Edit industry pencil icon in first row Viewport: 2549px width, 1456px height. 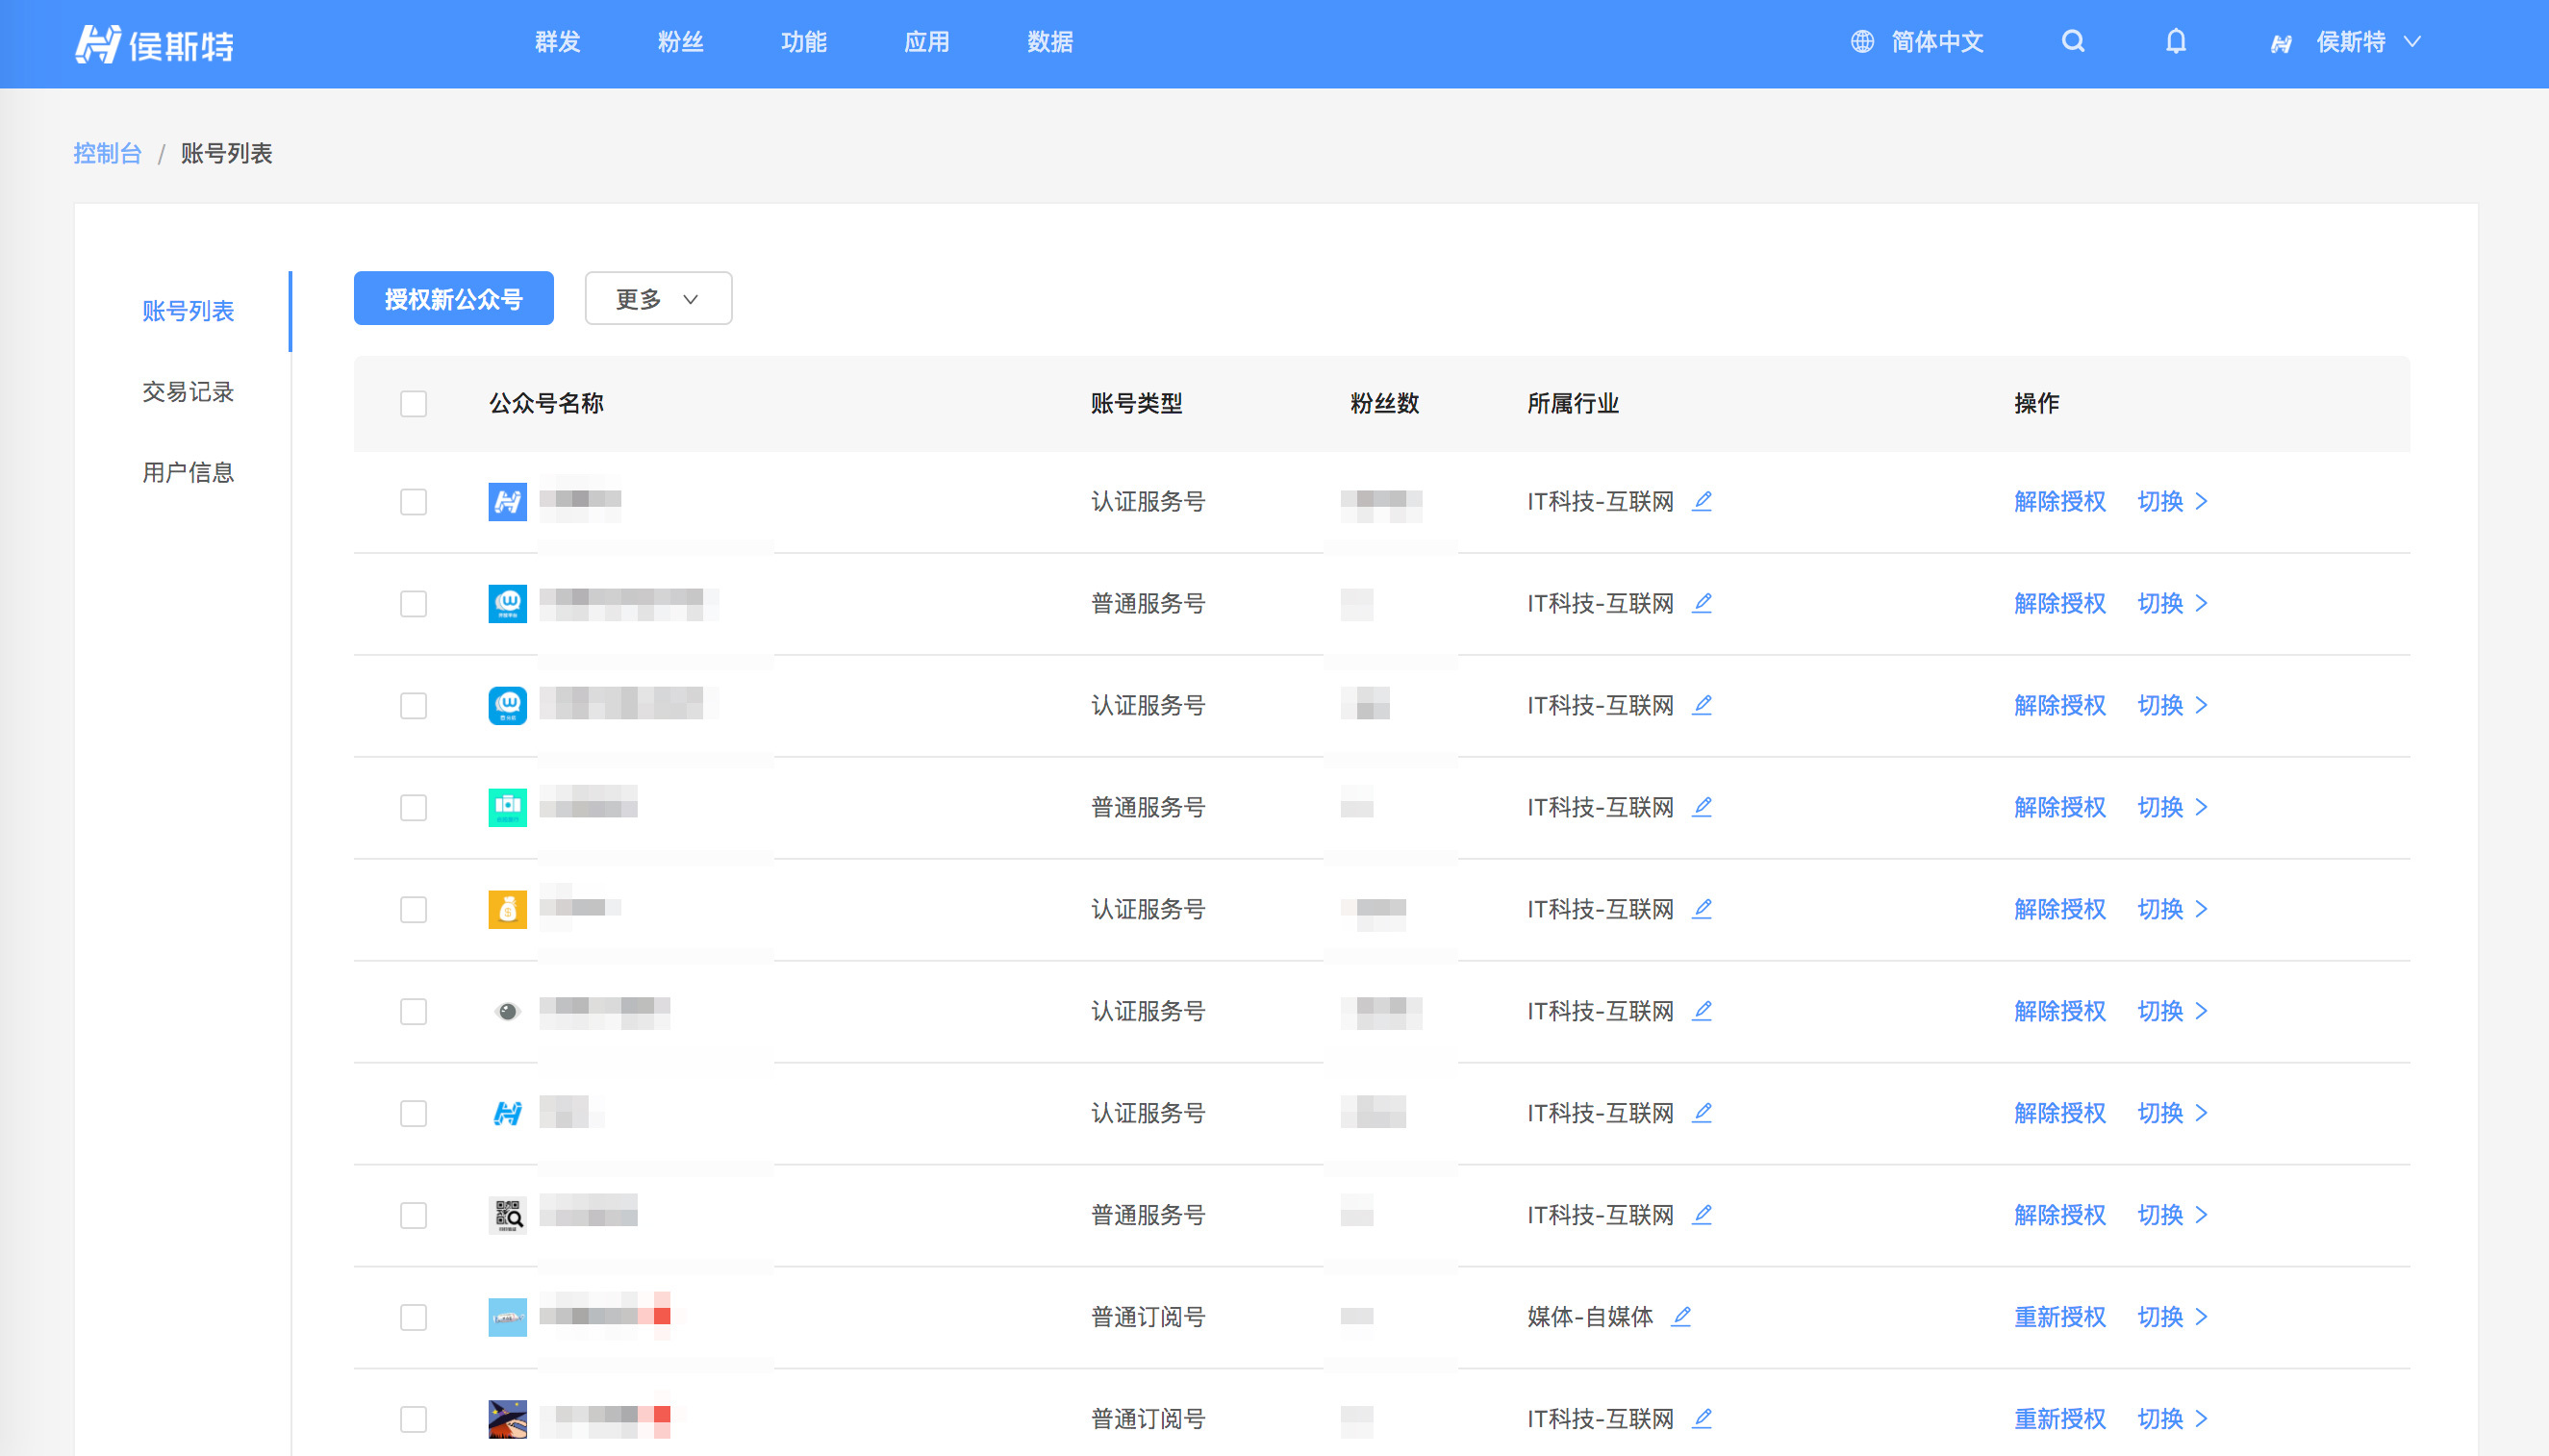point(1702,501)
